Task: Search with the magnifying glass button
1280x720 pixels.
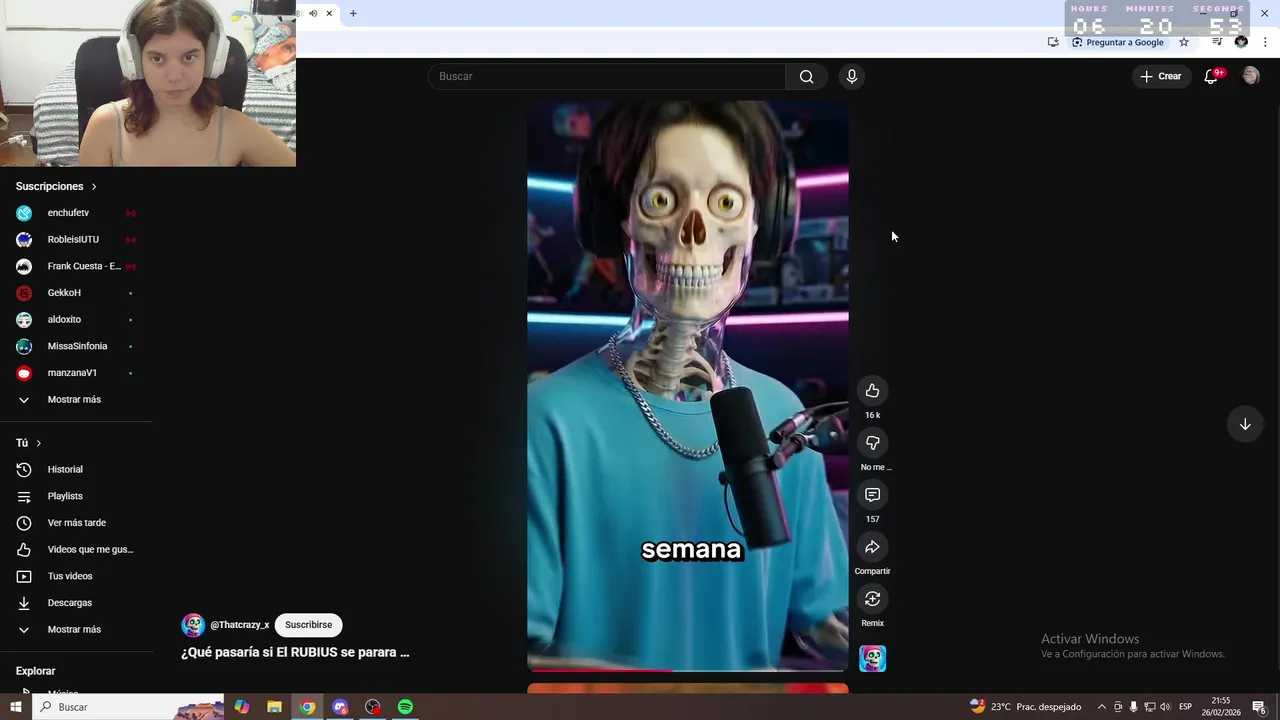Action: [x=806, y=76]
